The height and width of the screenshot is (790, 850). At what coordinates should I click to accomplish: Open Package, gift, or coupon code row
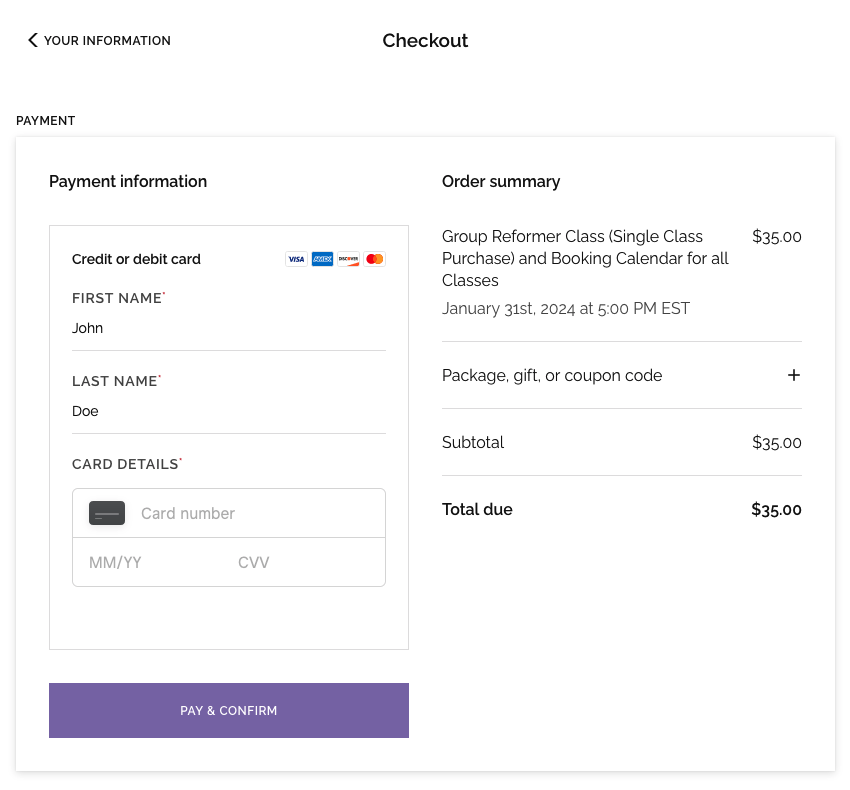point(622,375)
